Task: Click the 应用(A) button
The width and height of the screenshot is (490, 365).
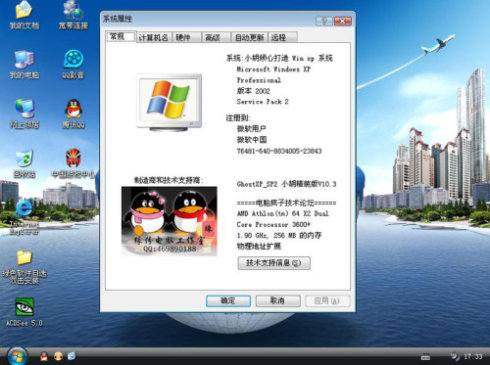Action: coord(327,301)
